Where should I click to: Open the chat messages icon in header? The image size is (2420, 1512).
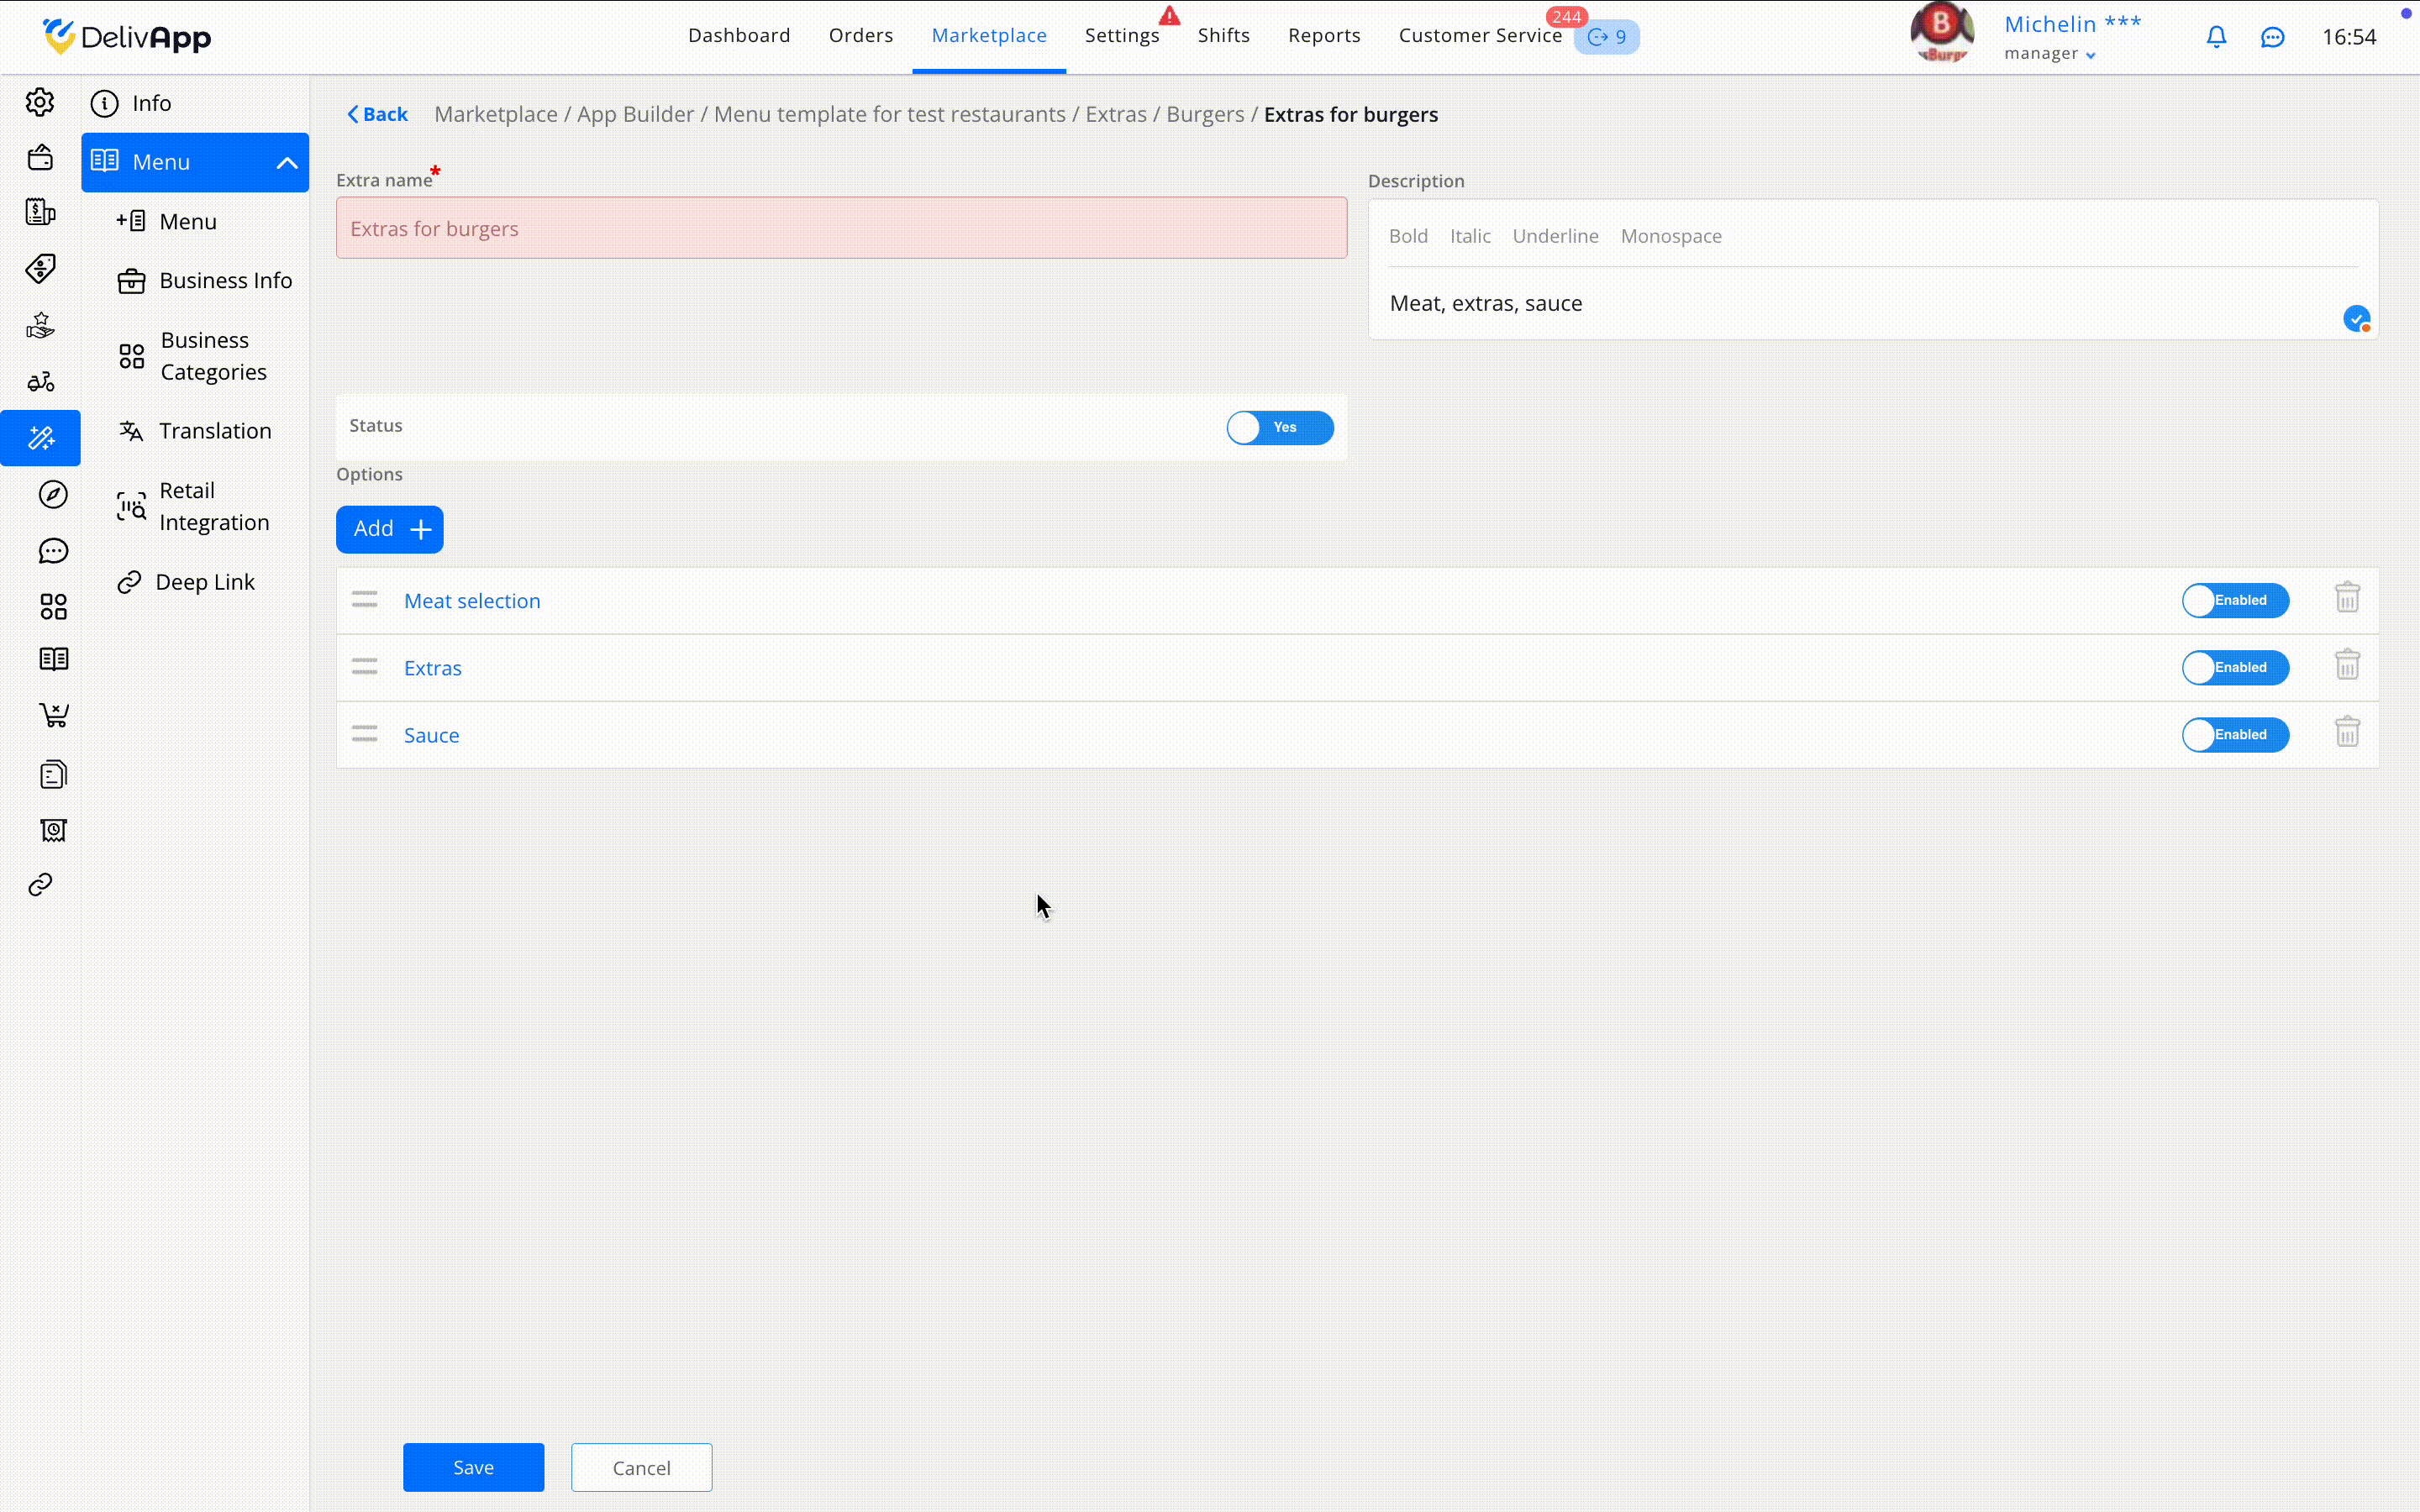(2272, 37)
